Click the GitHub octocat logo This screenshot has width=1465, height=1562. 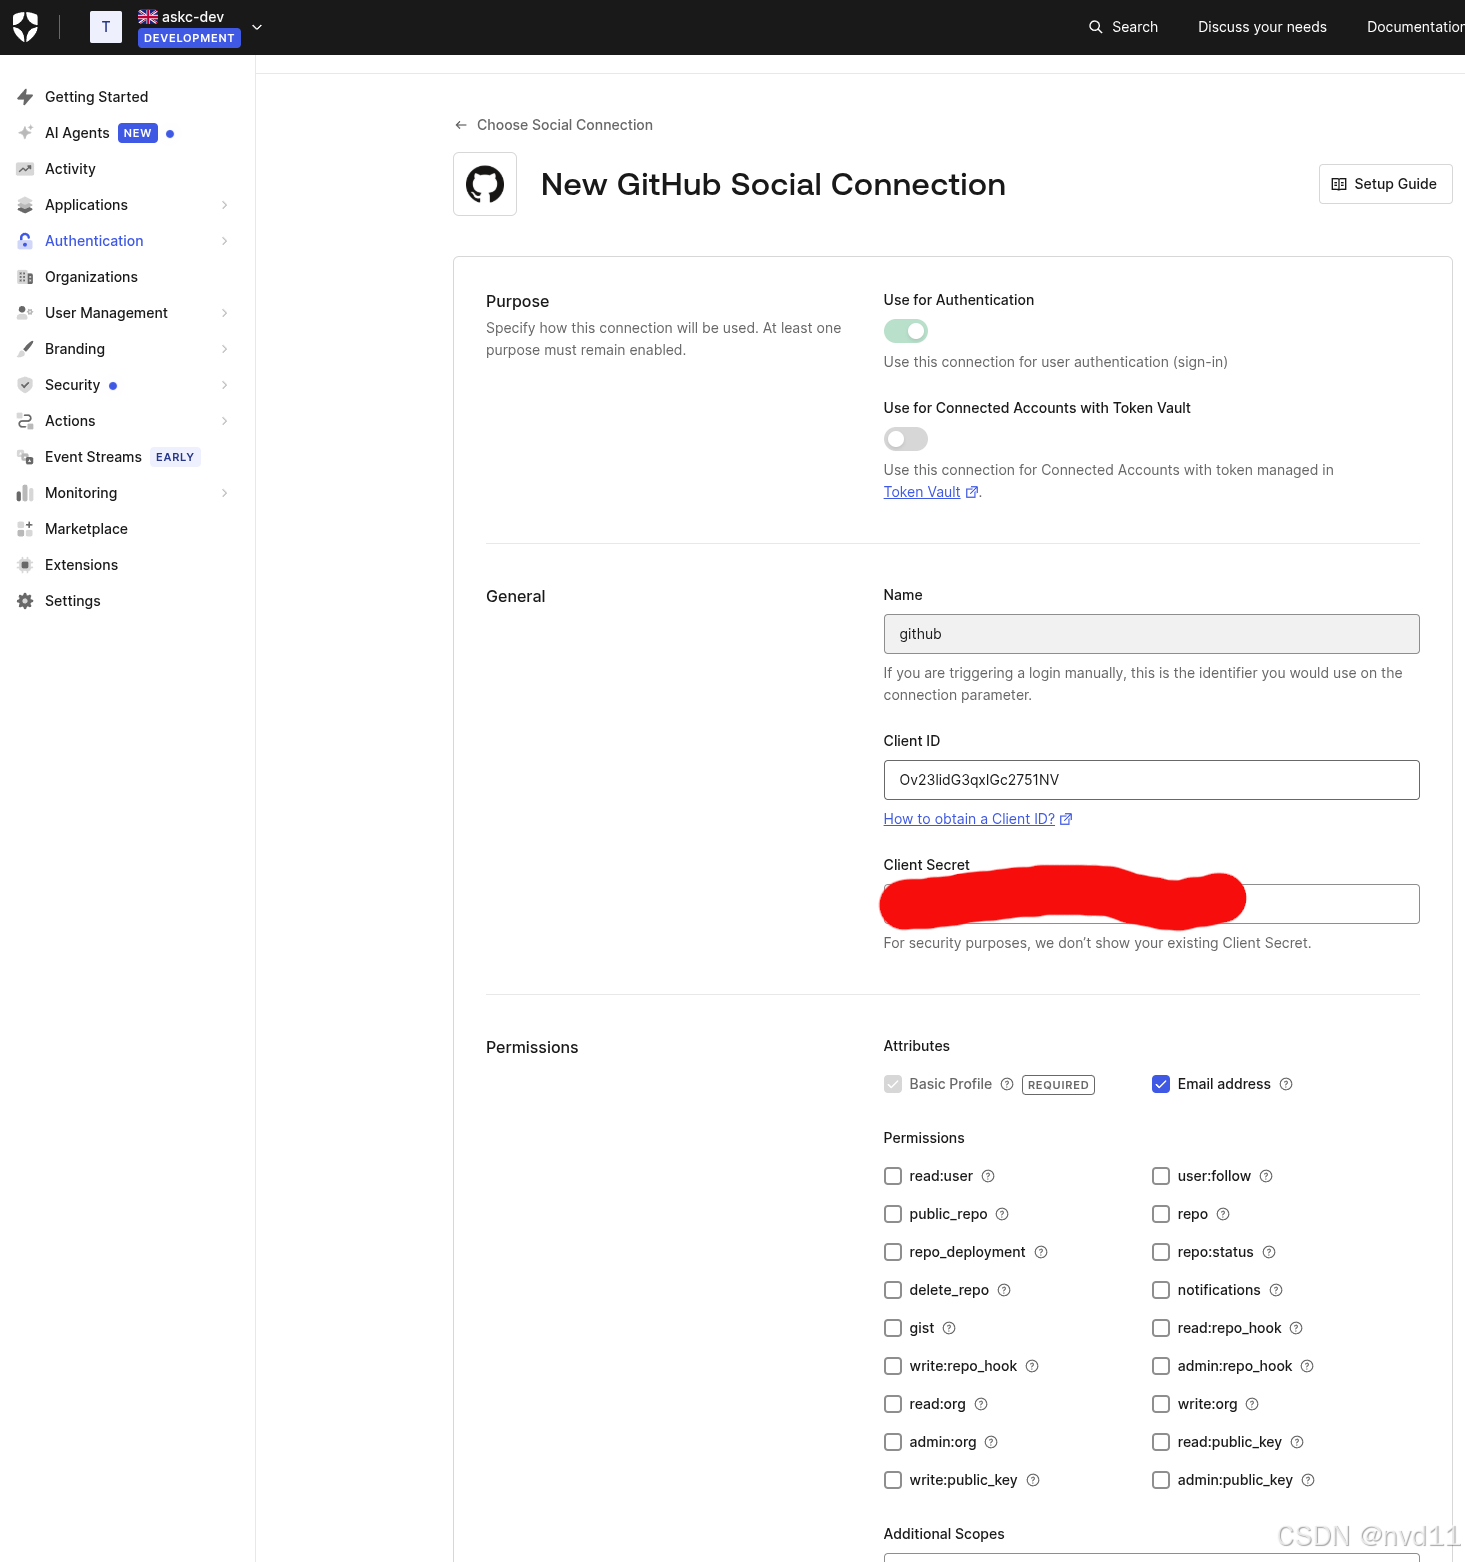click(485, 184)
